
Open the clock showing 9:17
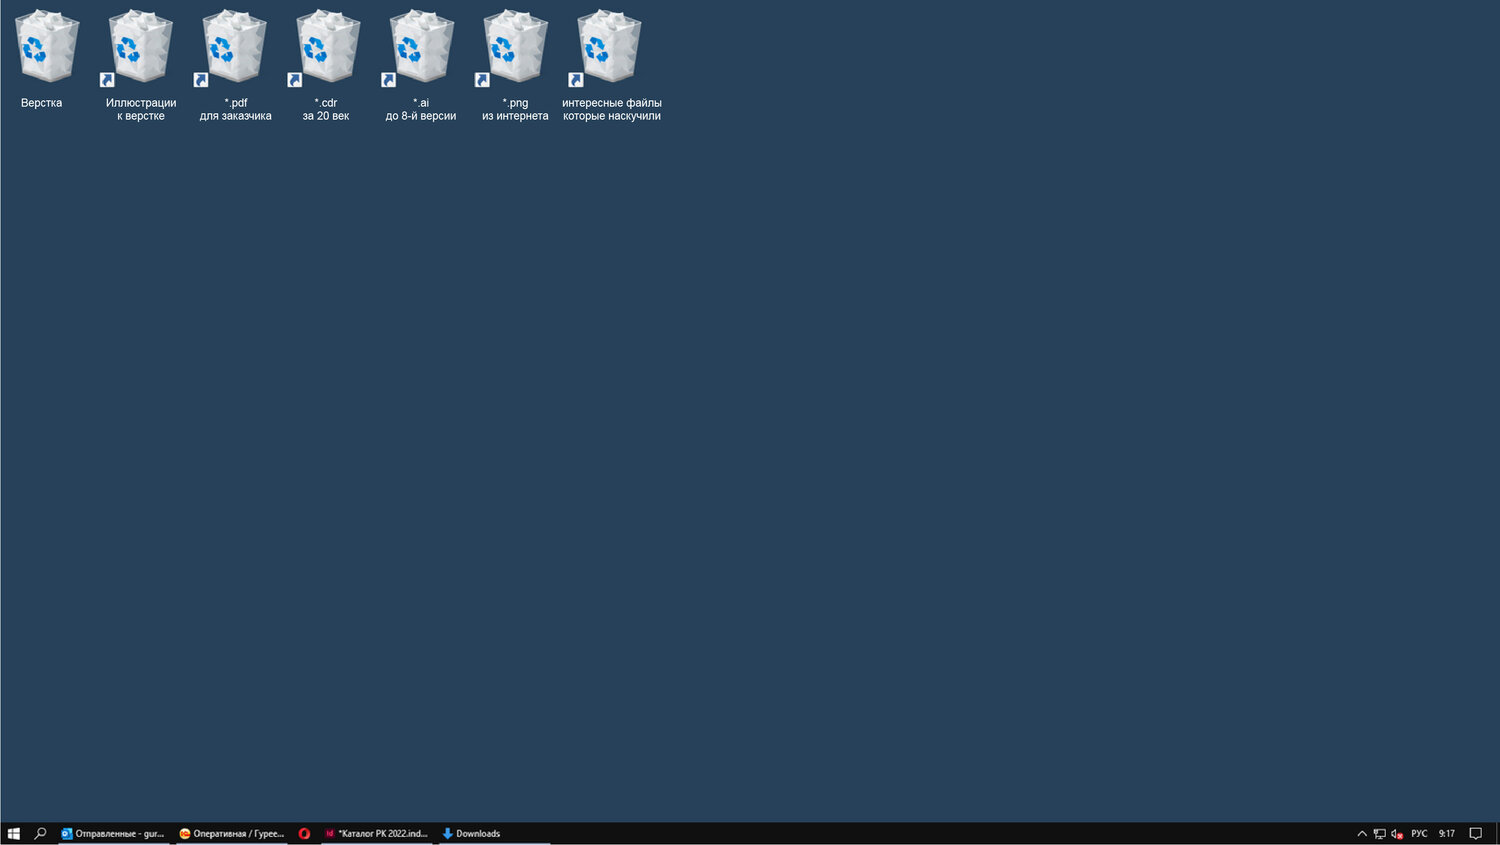tap(1447, 833)
